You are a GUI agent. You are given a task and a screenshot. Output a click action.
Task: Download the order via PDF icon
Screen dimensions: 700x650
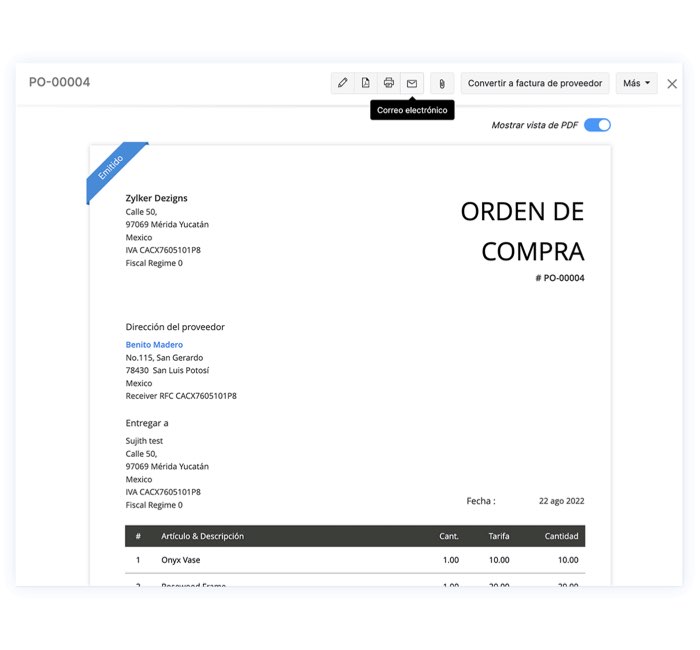point(366,83)
